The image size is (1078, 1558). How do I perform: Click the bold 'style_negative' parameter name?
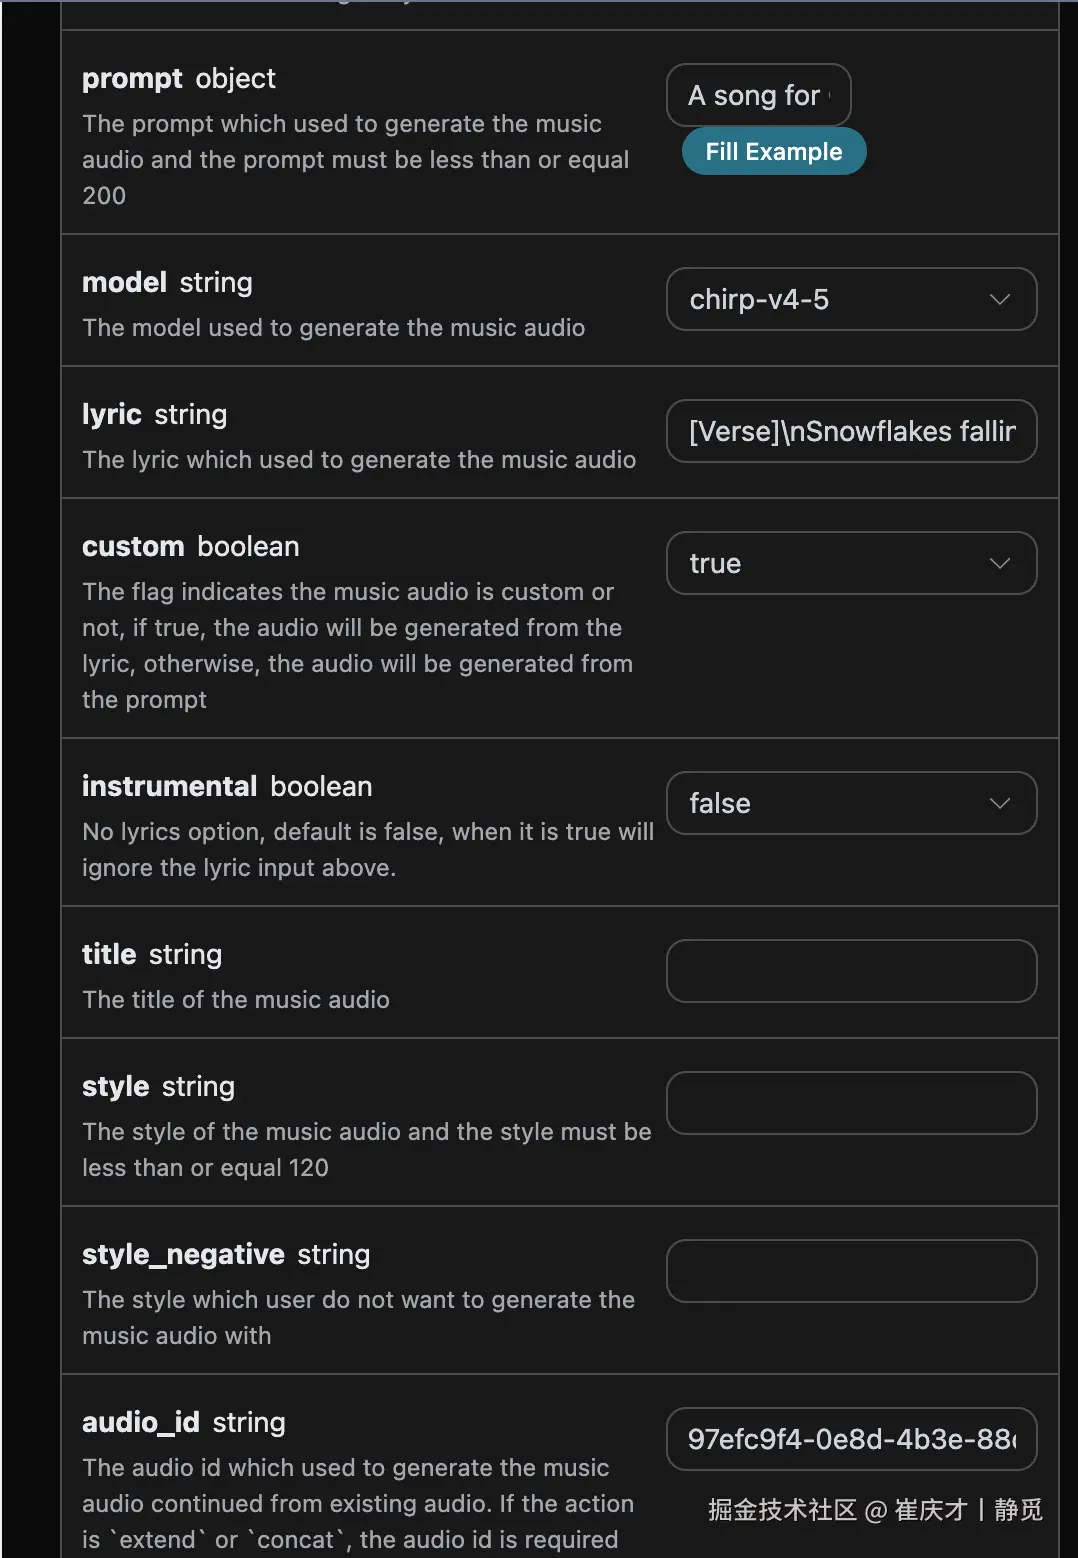[x=183, y=1255]
